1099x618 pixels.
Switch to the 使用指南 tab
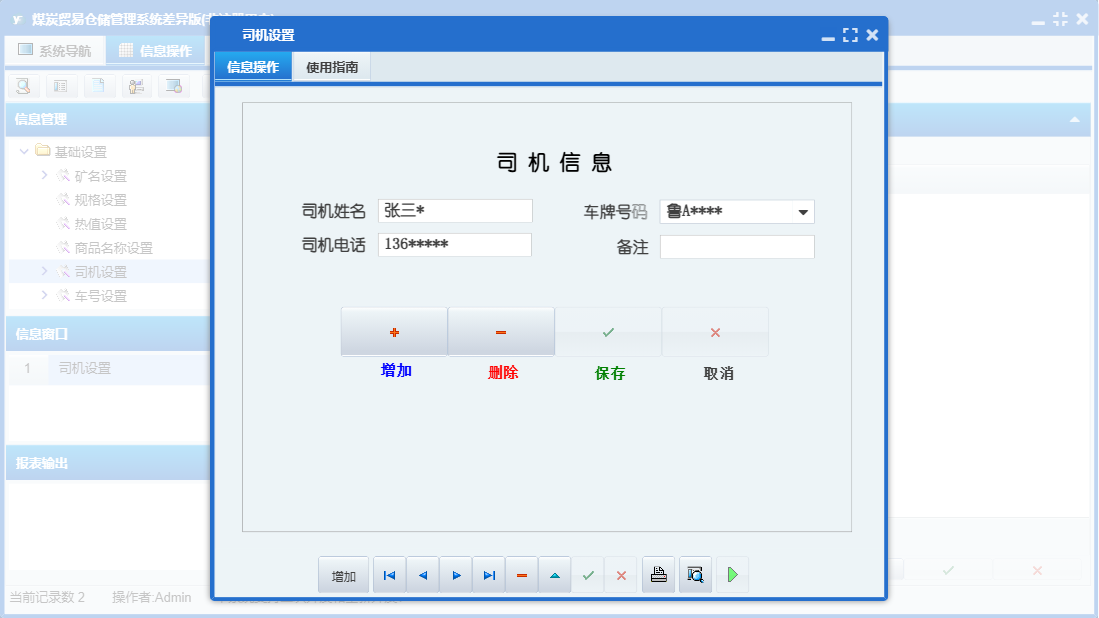pyautogui.click(x=331, y=66)
